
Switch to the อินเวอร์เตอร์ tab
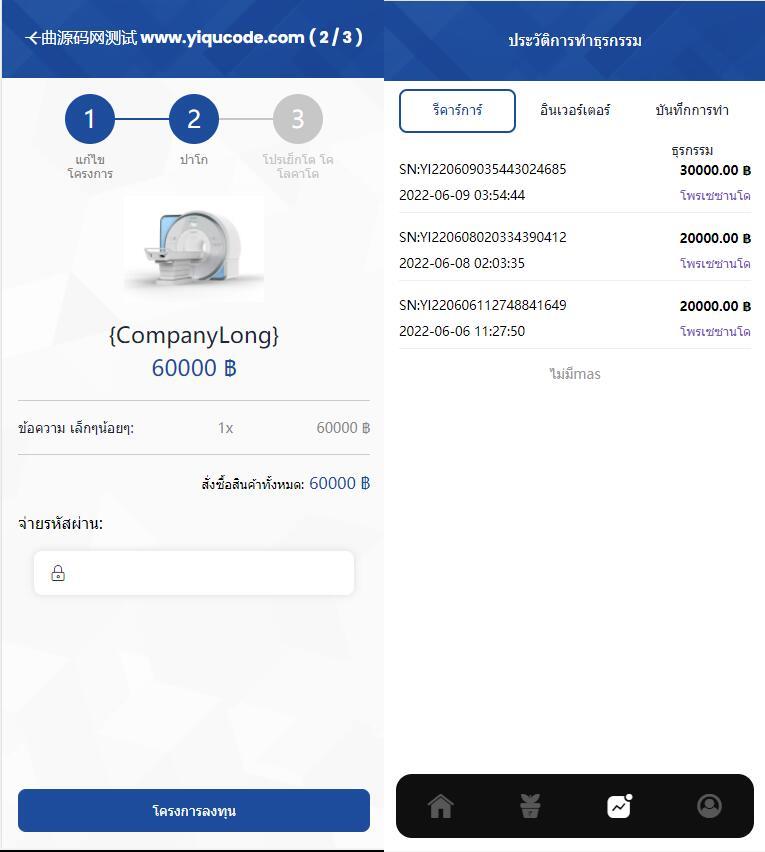pyautogui.click(x=575, y=111)
